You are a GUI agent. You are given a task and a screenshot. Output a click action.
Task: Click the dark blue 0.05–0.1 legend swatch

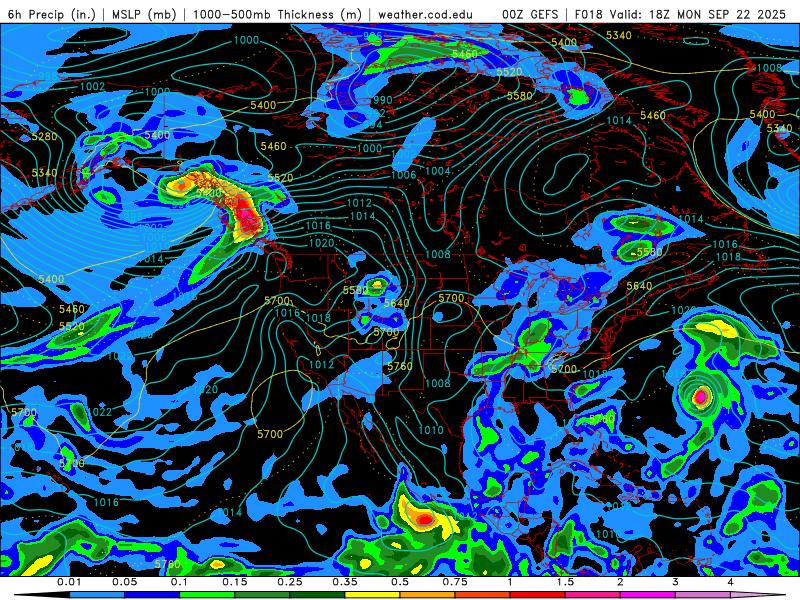tap(152, 595)
